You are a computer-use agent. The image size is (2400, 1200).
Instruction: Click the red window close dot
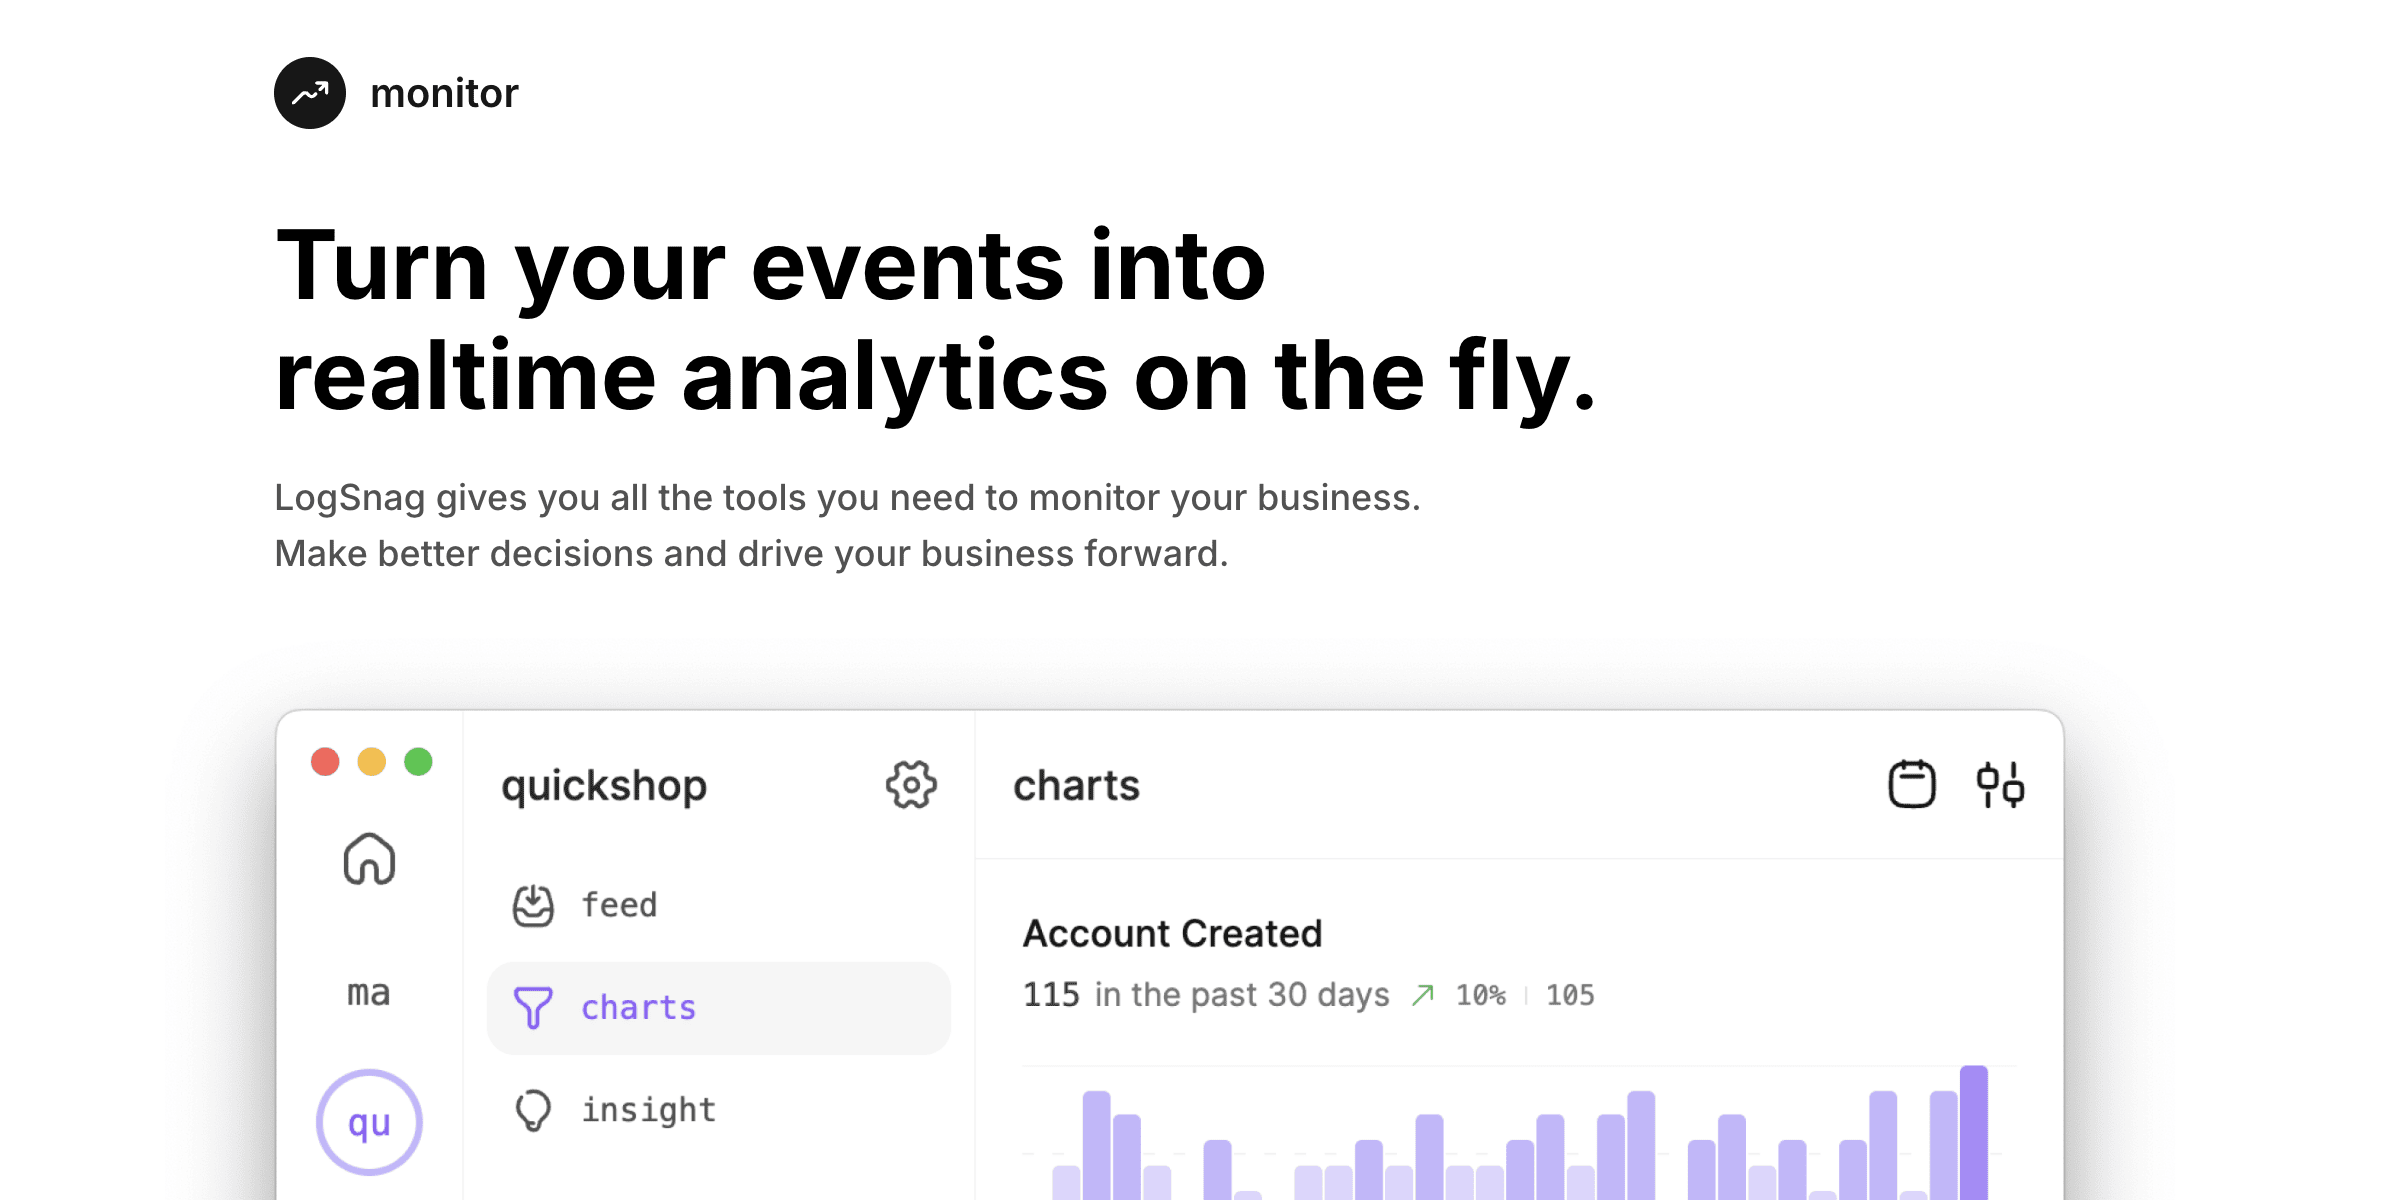point(325,762)
